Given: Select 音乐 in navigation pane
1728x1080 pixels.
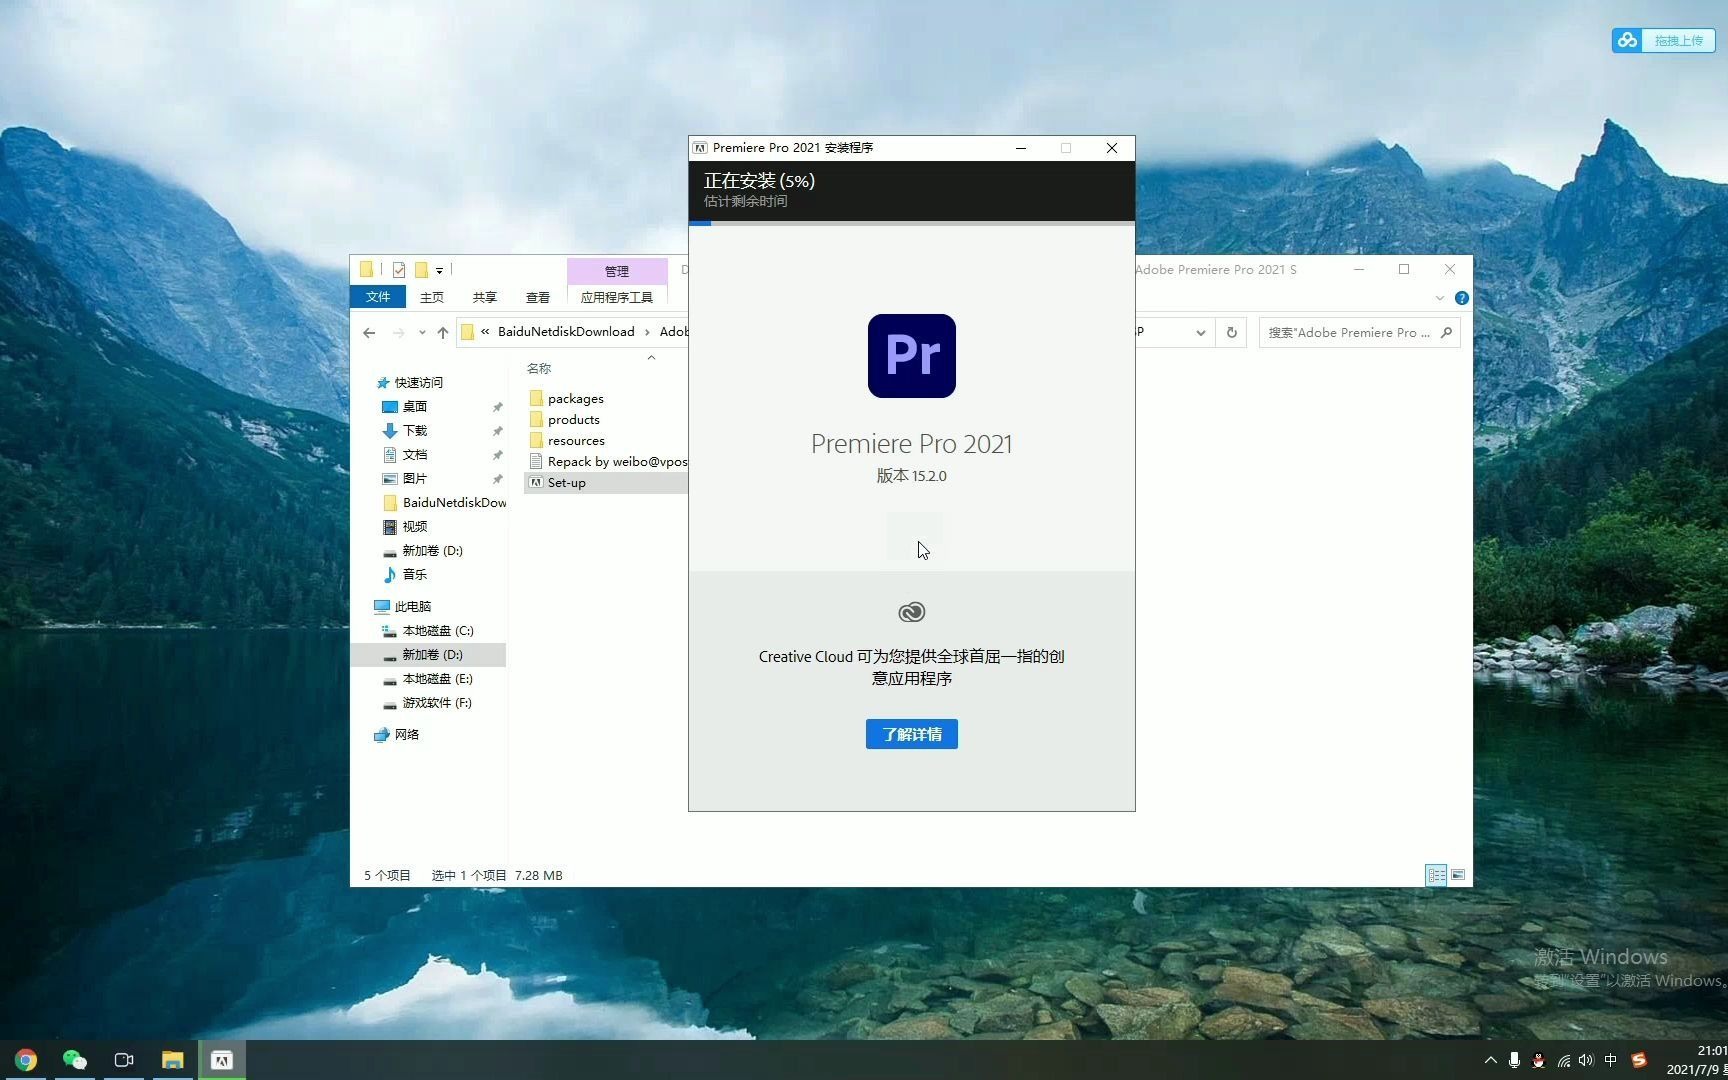Looking at the screenshot, I should [415, 575].
